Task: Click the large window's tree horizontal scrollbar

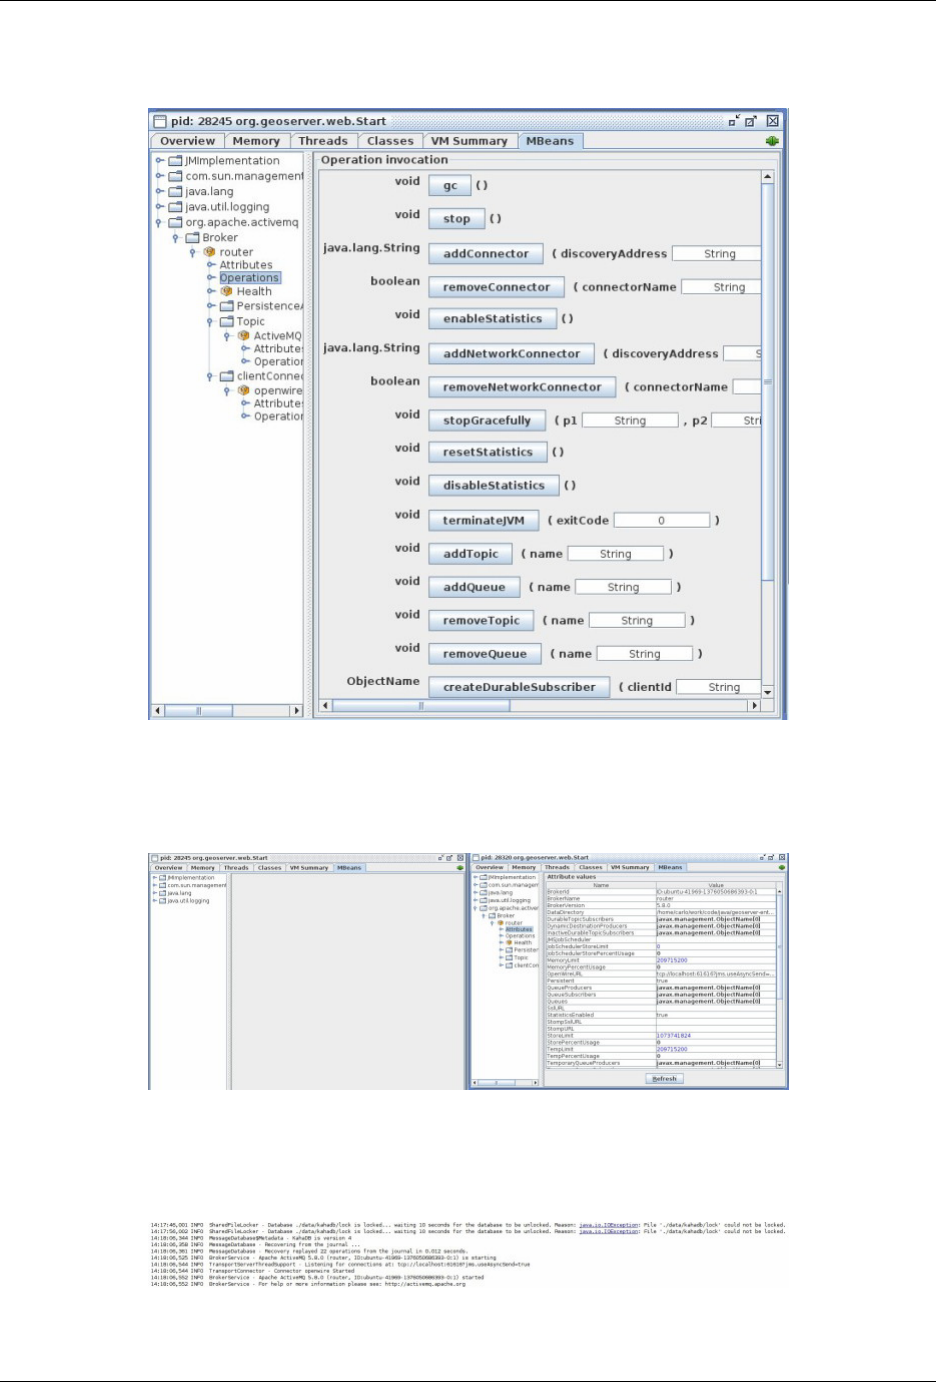Action: pyautogui.click(x=227, y=711)
